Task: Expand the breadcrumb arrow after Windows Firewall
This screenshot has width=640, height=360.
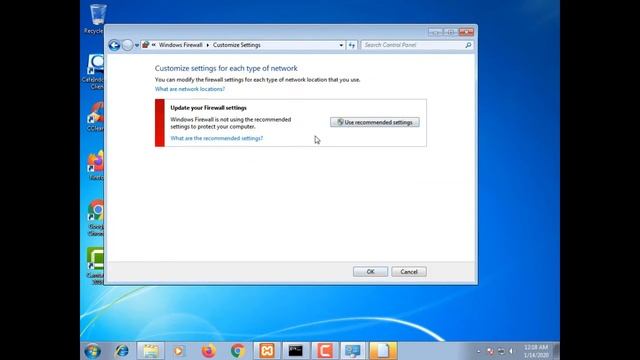Action: coord(207,45)
